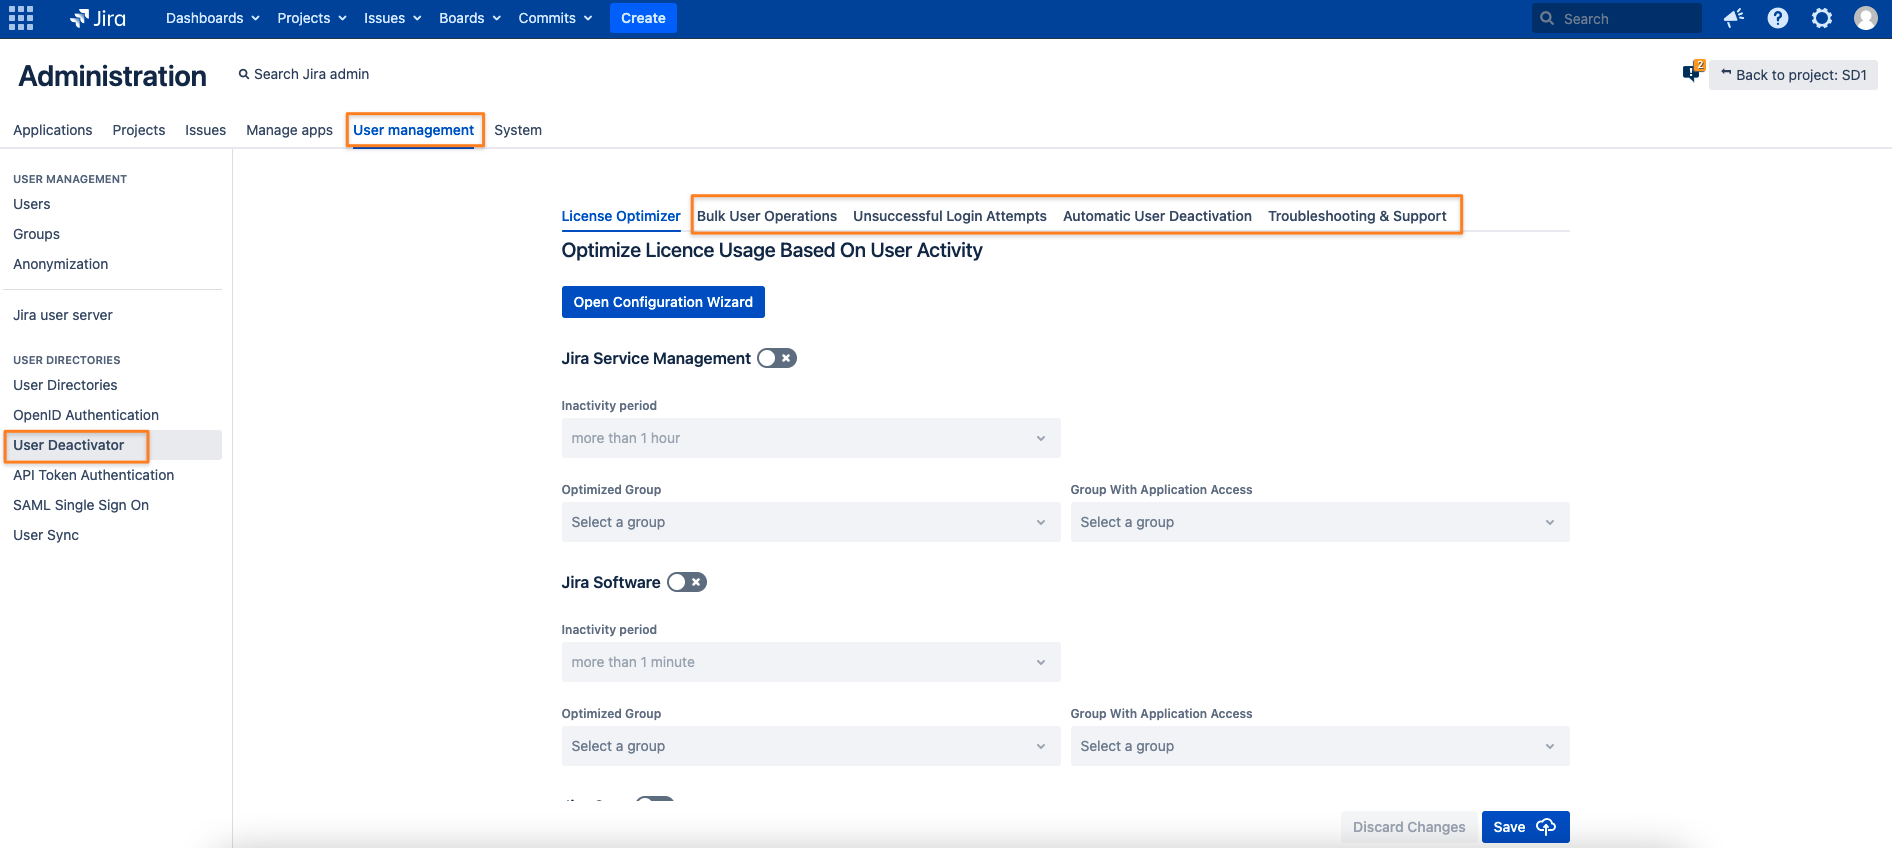1892x848 pixels.
Task: Open Groups in the sidebar
Action: pos(36,234)
